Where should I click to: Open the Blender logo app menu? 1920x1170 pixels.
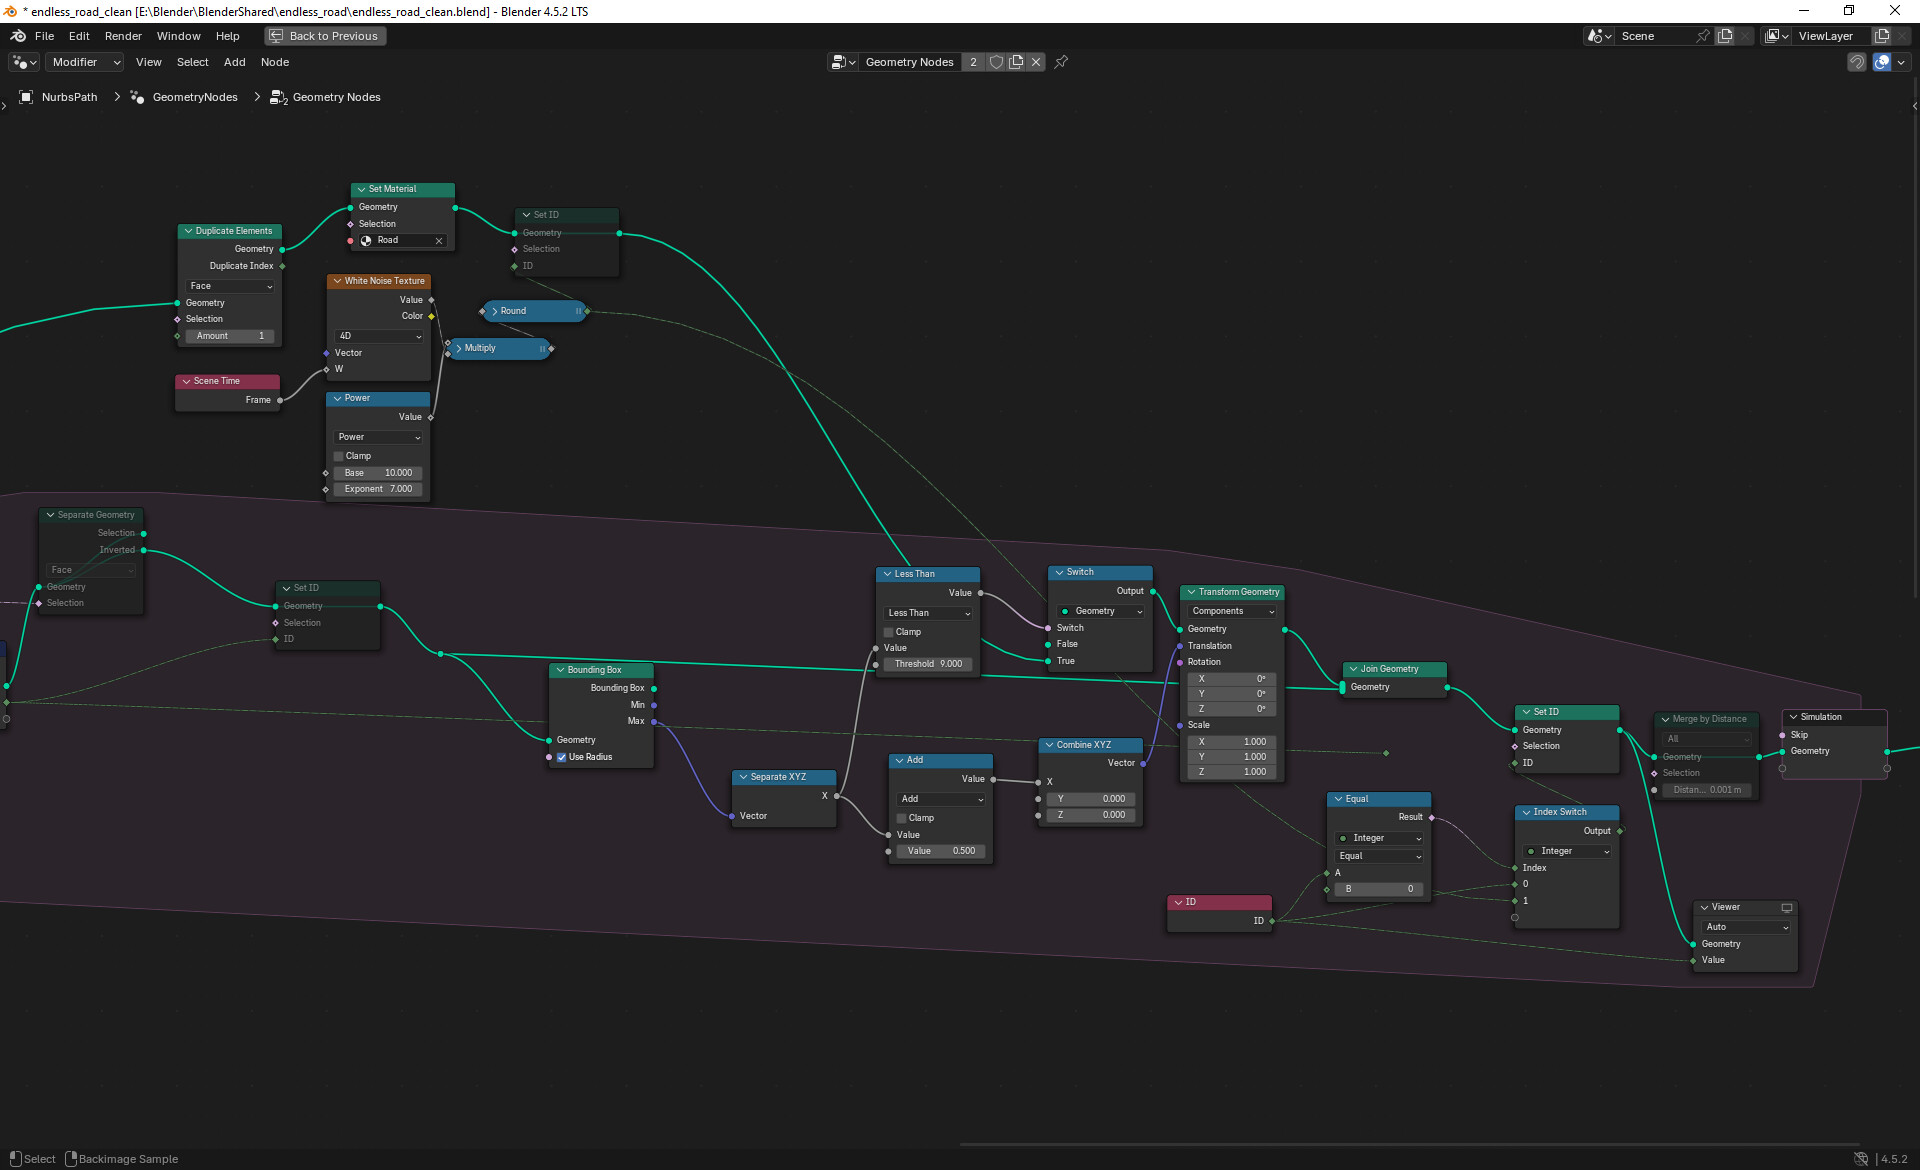18,36
